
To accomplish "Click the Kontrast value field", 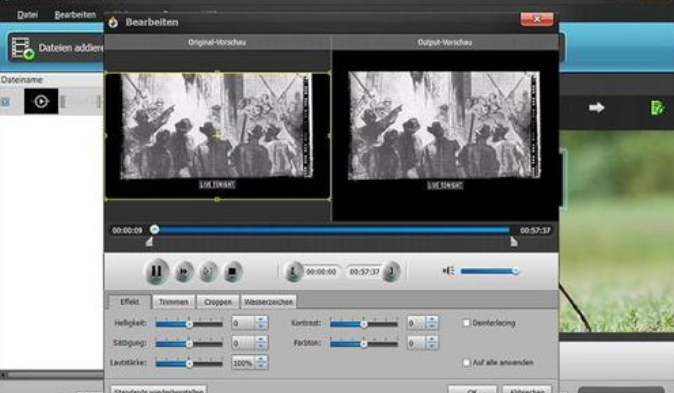I will [417, 323].
